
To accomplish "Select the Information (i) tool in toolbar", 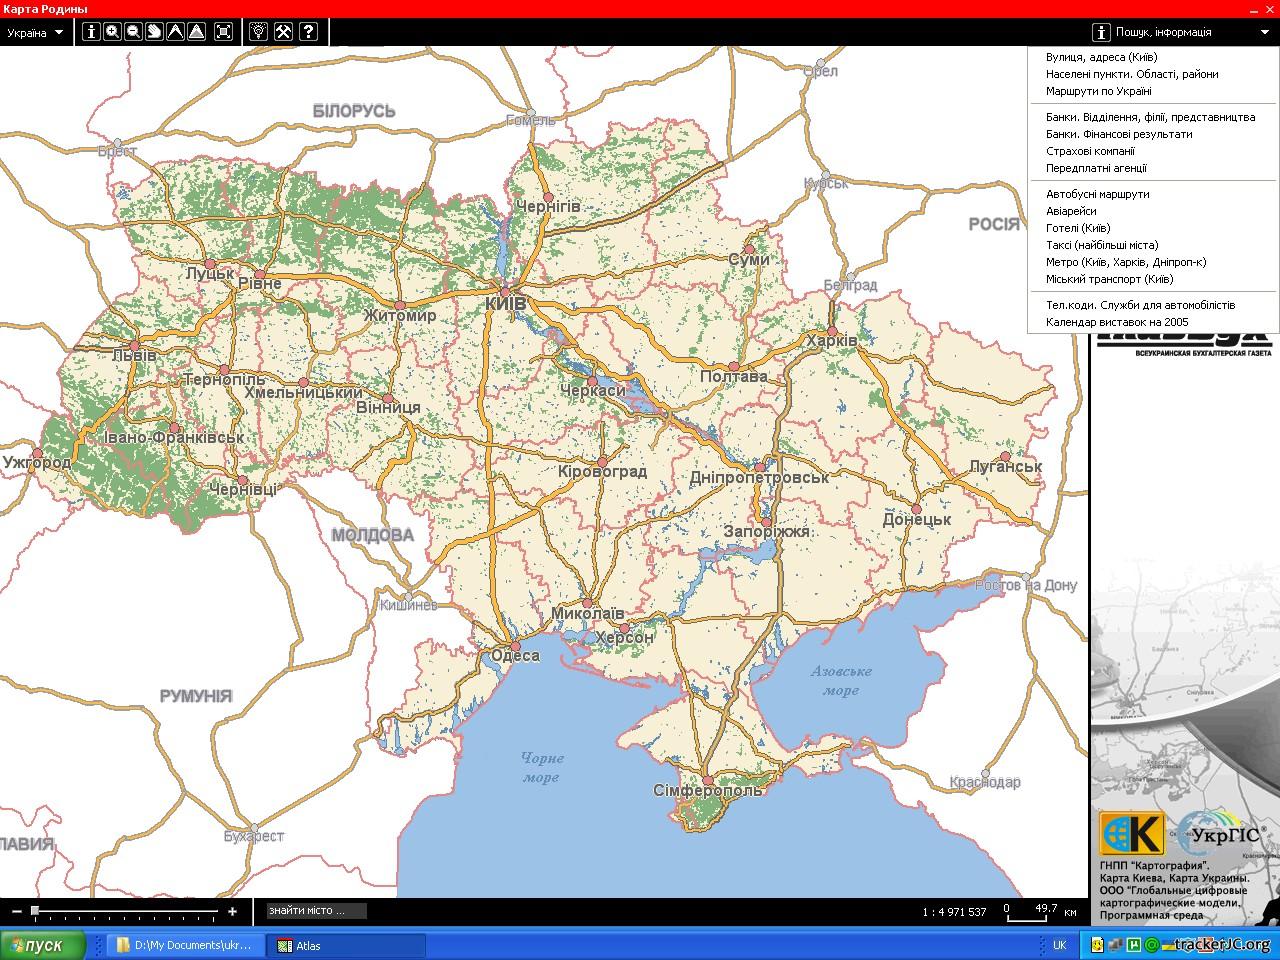I will [x=91, y=32].
